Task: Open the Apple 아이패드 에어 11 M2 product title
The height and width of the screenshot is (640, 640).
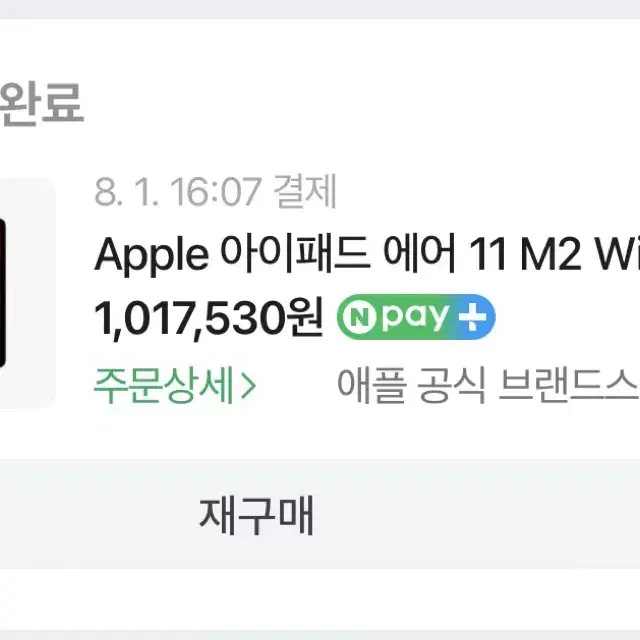Action: pyautogui.click(x=367, y=254)
